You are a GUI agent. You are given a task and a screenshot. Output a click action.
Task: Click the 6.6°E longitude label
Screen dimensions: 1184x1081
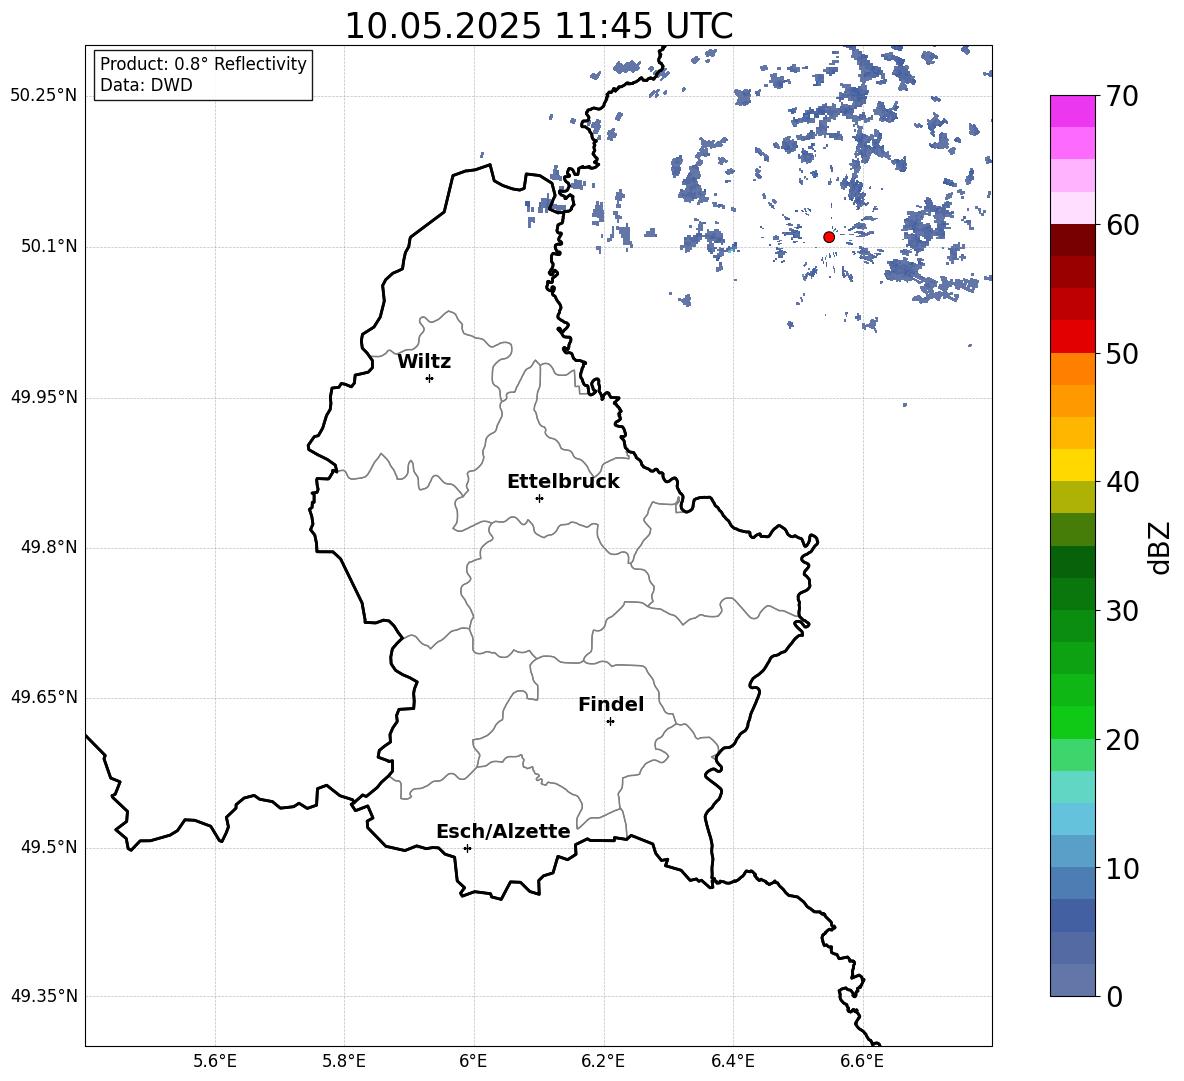click(862, 1061)
